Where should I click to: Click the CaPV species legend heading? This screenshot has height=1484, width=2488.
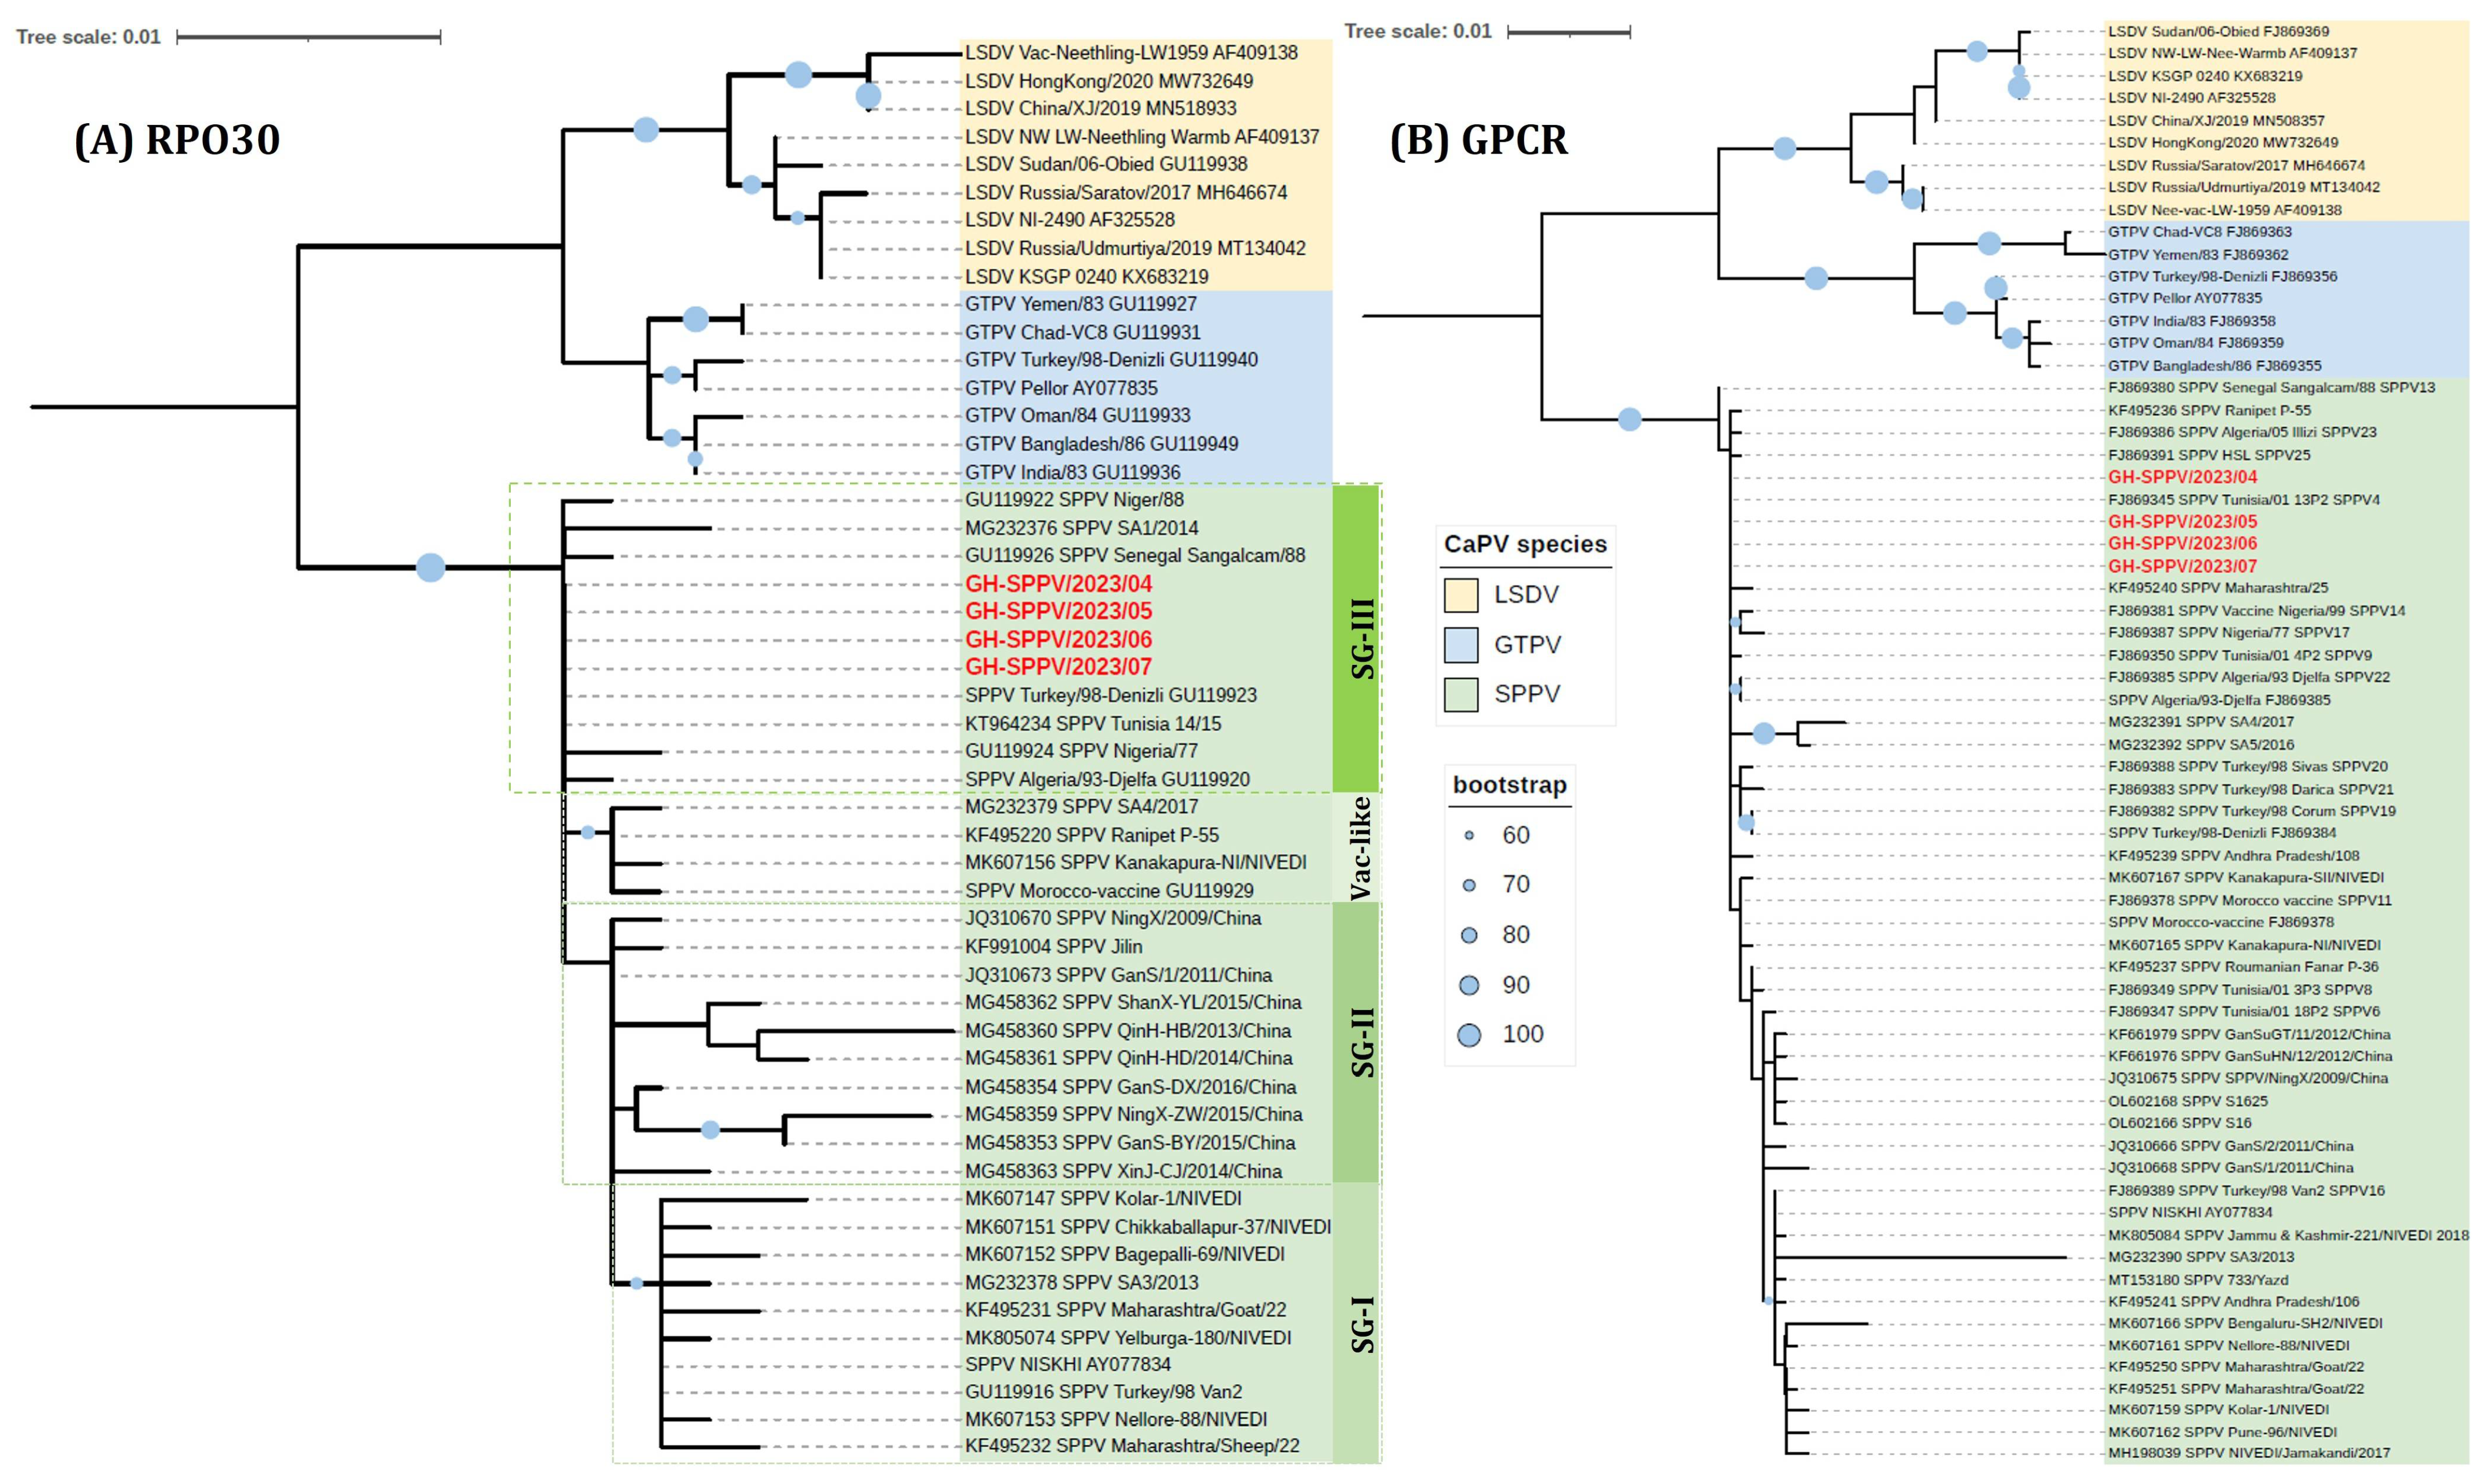[x=1525, y=545]
